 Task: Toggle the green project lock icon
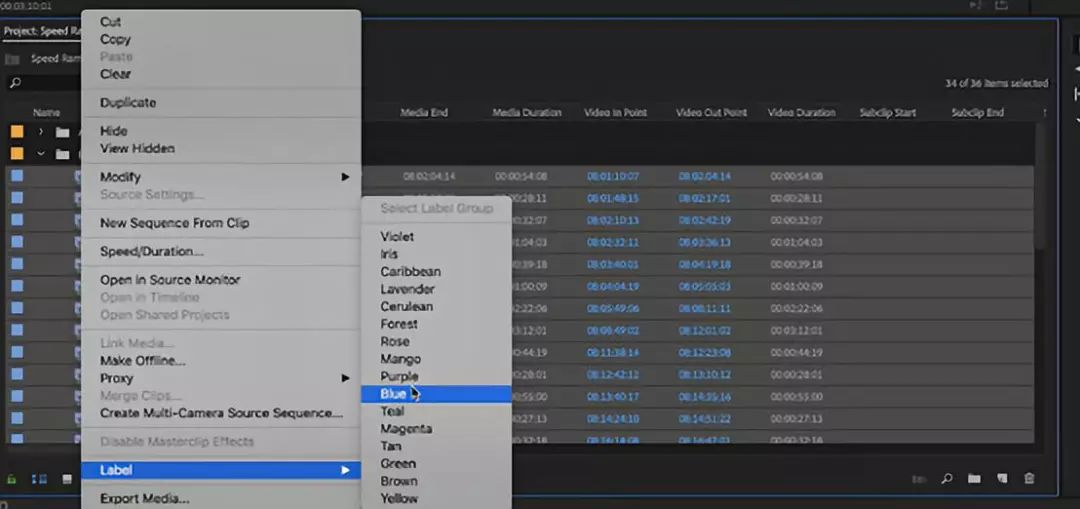click(x=13, y=479)
